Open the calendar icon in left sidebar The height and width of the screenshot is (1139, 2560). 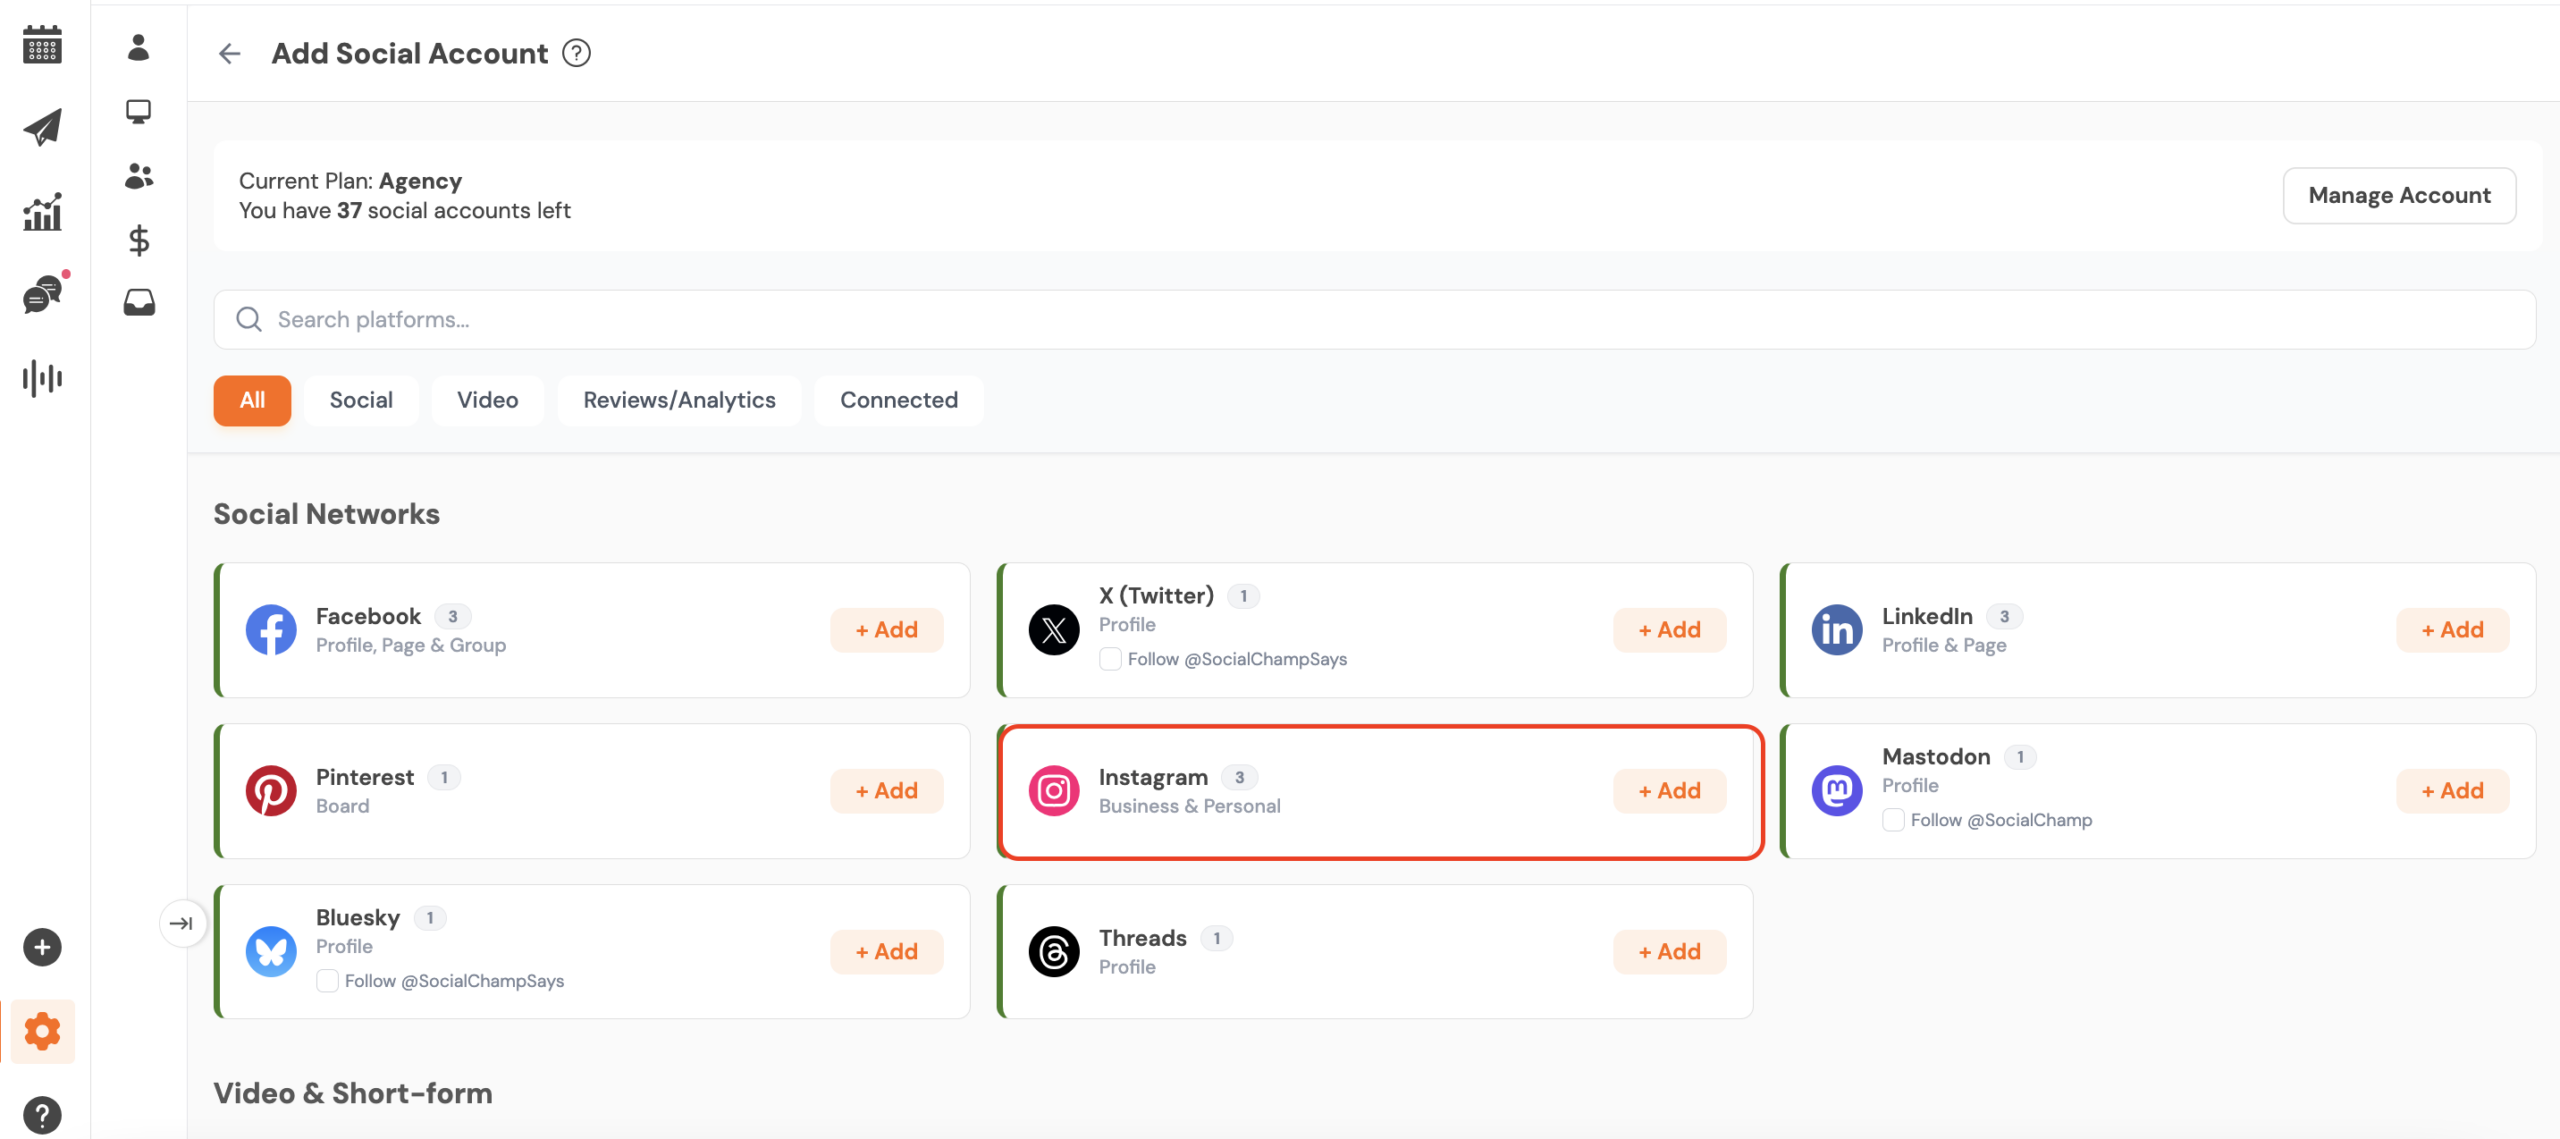(x=42, y=45)
